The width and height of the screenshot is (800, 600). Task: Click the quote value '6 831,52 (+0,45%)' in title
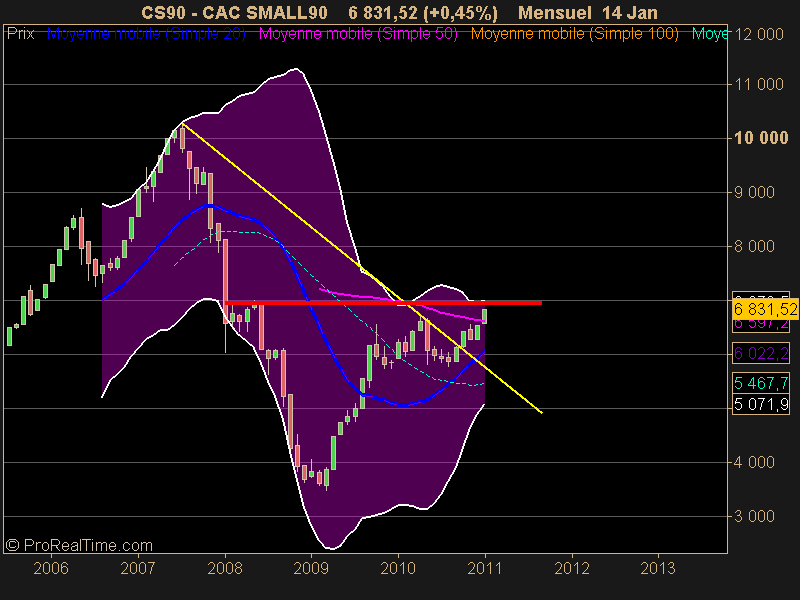423,13
